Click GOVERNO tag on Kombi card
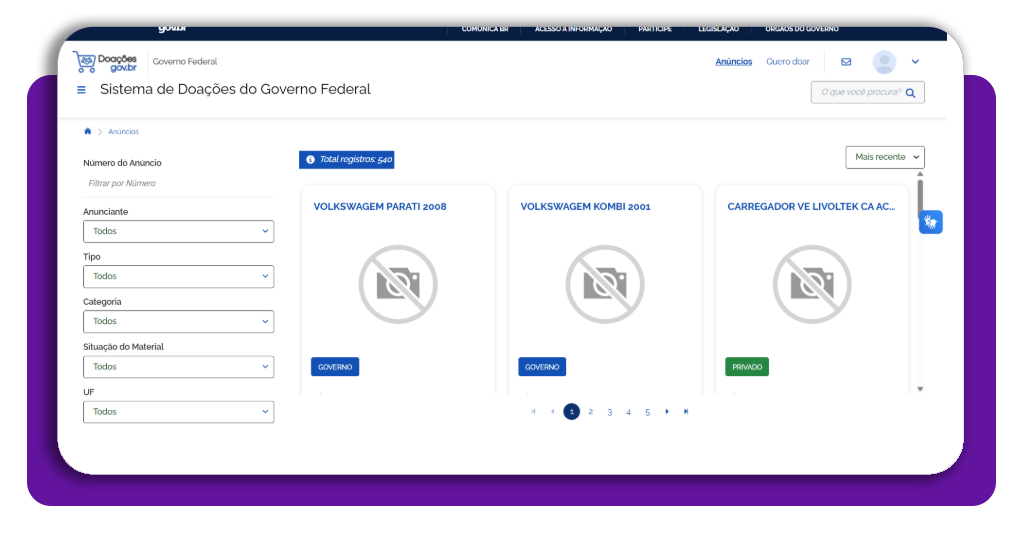Screen dimensions: 1024x536 point(542,367)
